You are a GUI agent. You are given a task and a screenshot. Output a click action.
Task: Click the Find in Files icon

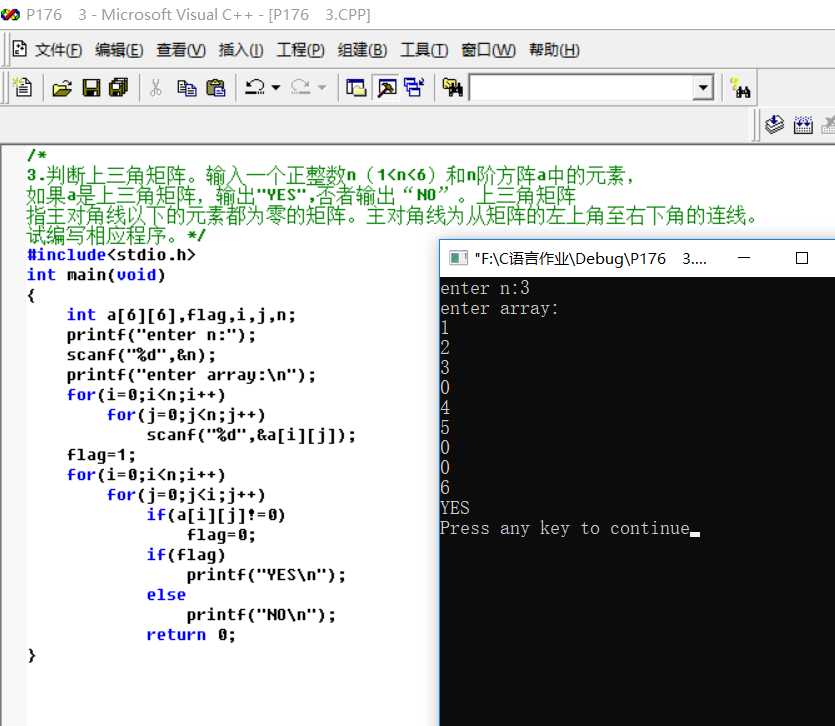452,87
